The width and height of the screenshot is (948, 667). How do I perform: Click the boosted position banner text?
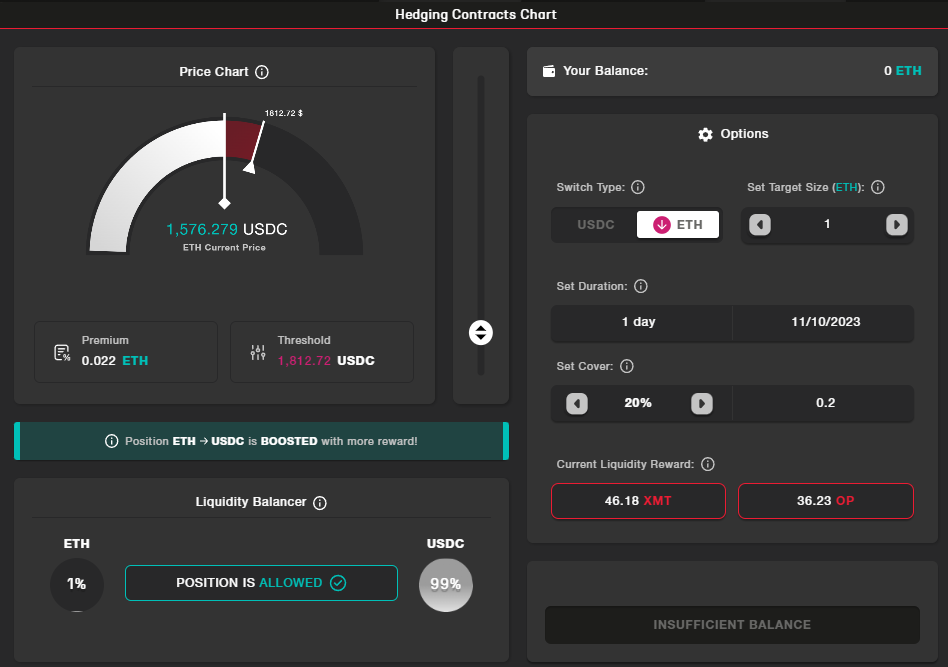click(x=271, y=441)
